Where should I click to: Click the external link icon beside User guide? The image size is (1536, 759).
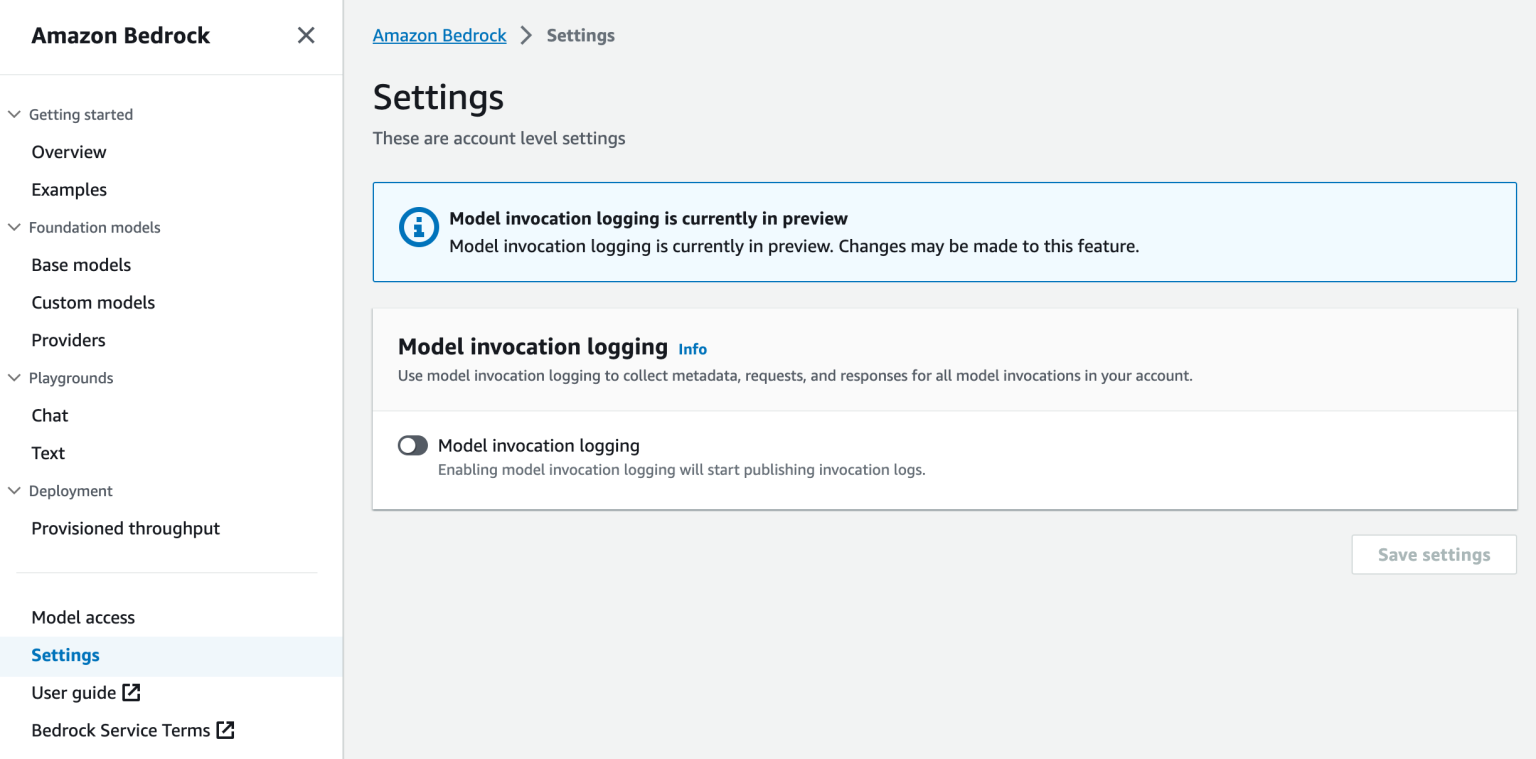coord(130,692)
